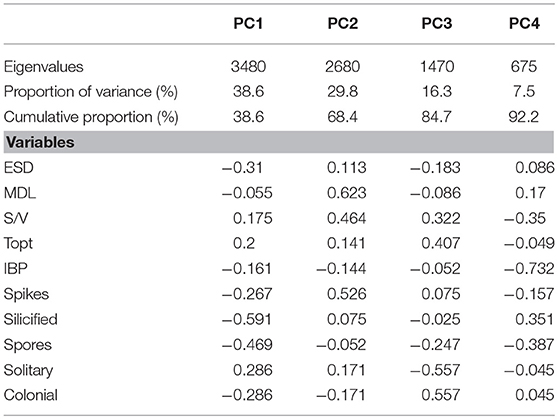
Task: Click the PC1 eigenvalue 3480
Action: click(x=248, y=67)
